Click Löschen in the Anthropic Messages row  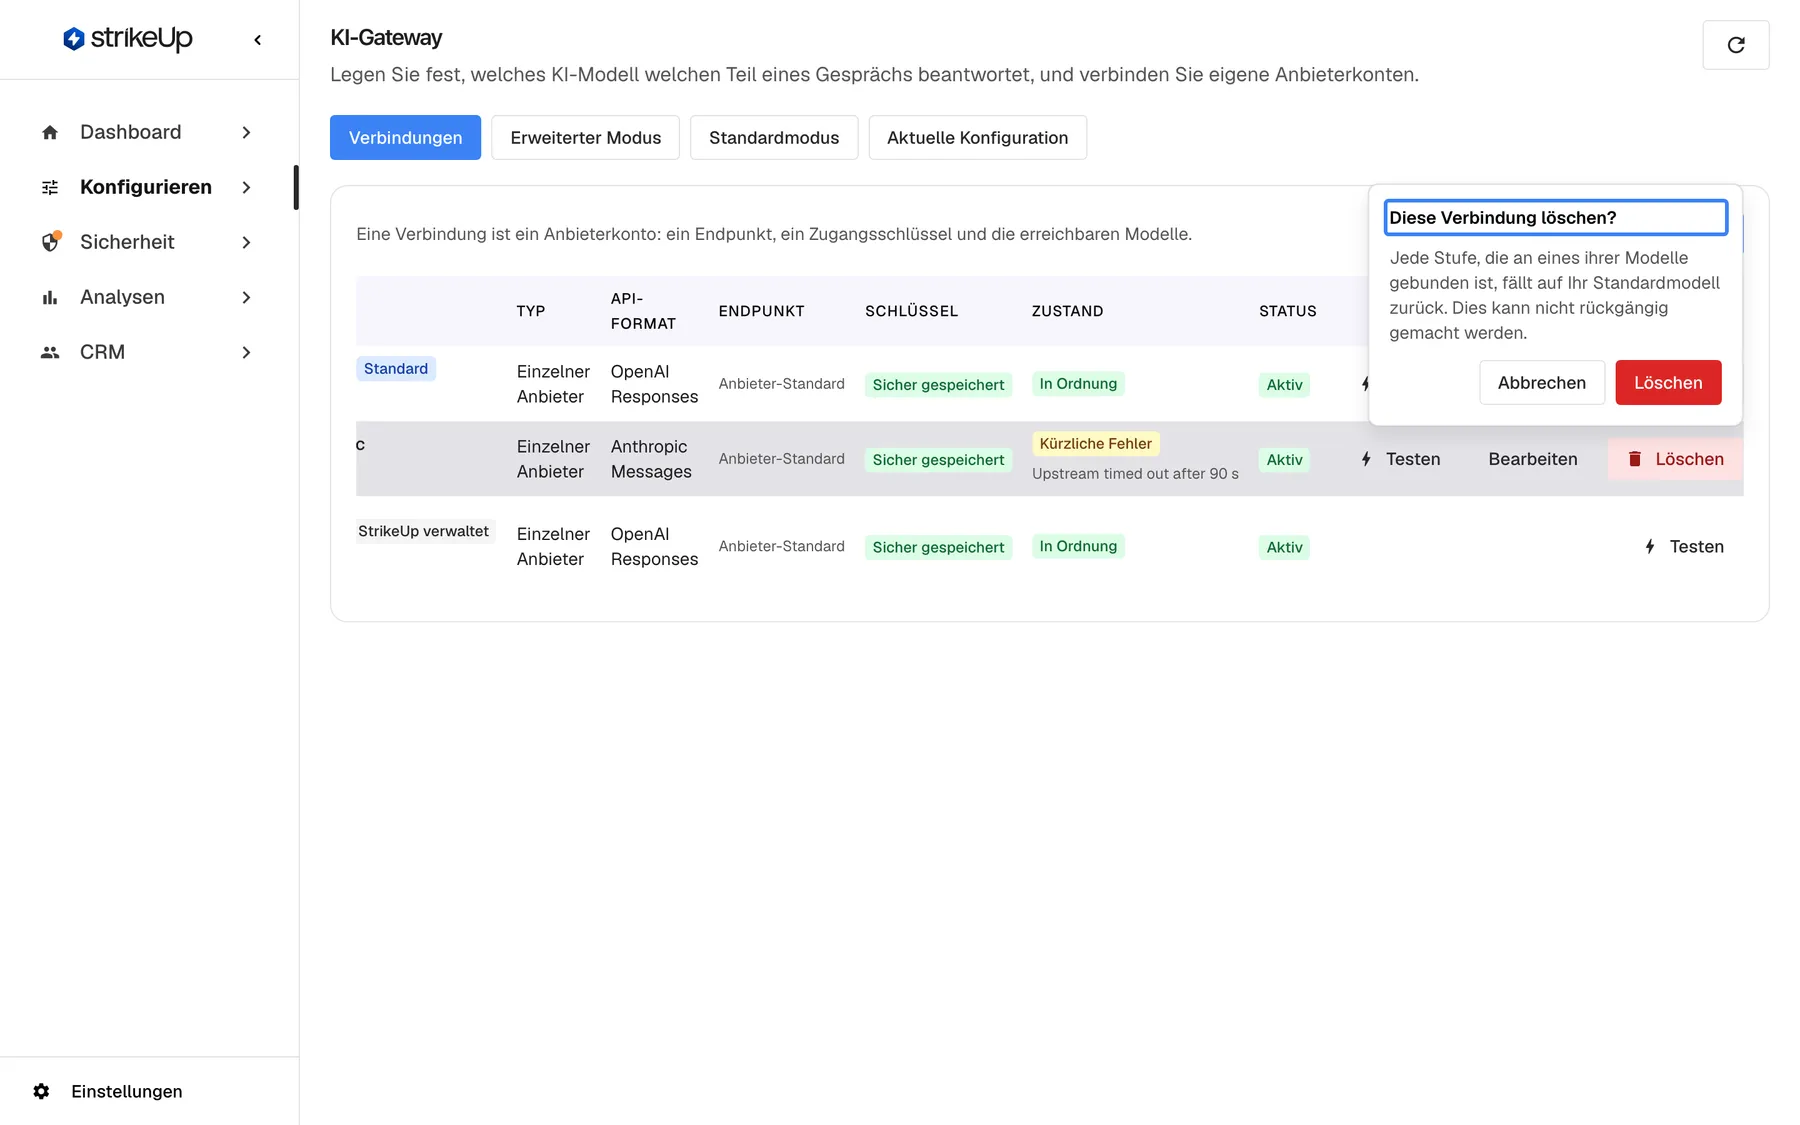(1675, 459)
